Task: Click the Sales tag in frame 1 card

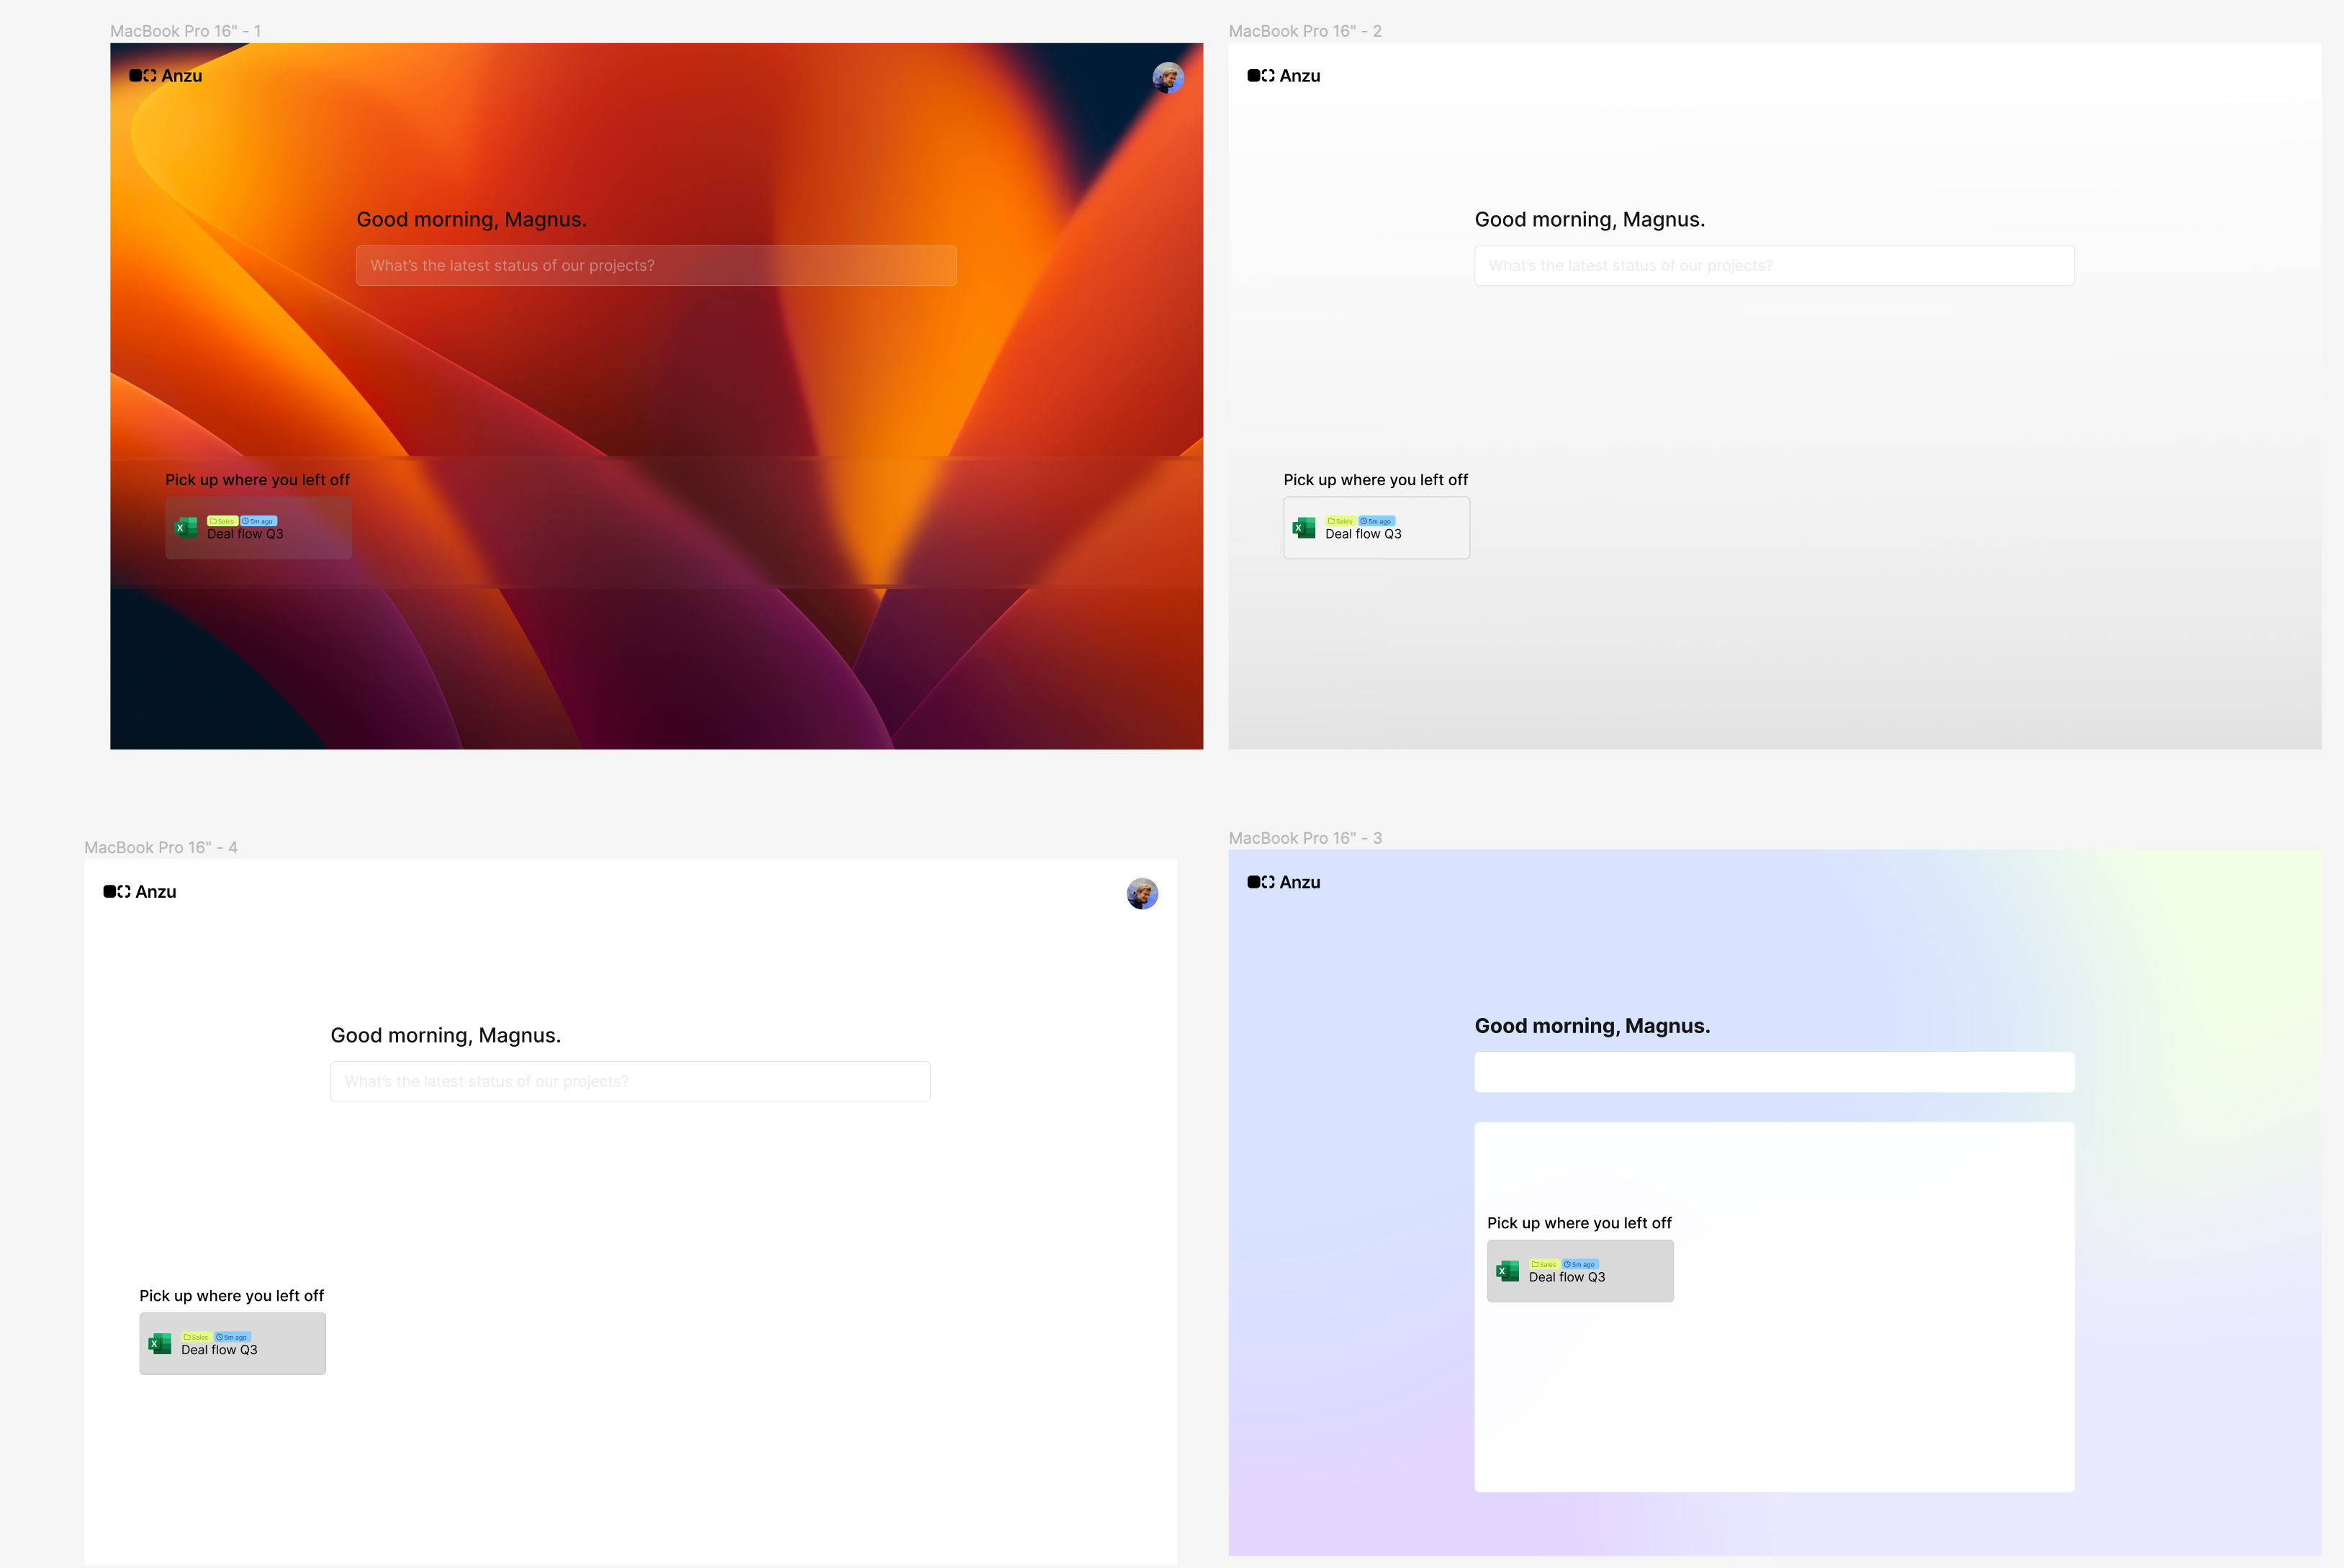Action: click(222, 521)
